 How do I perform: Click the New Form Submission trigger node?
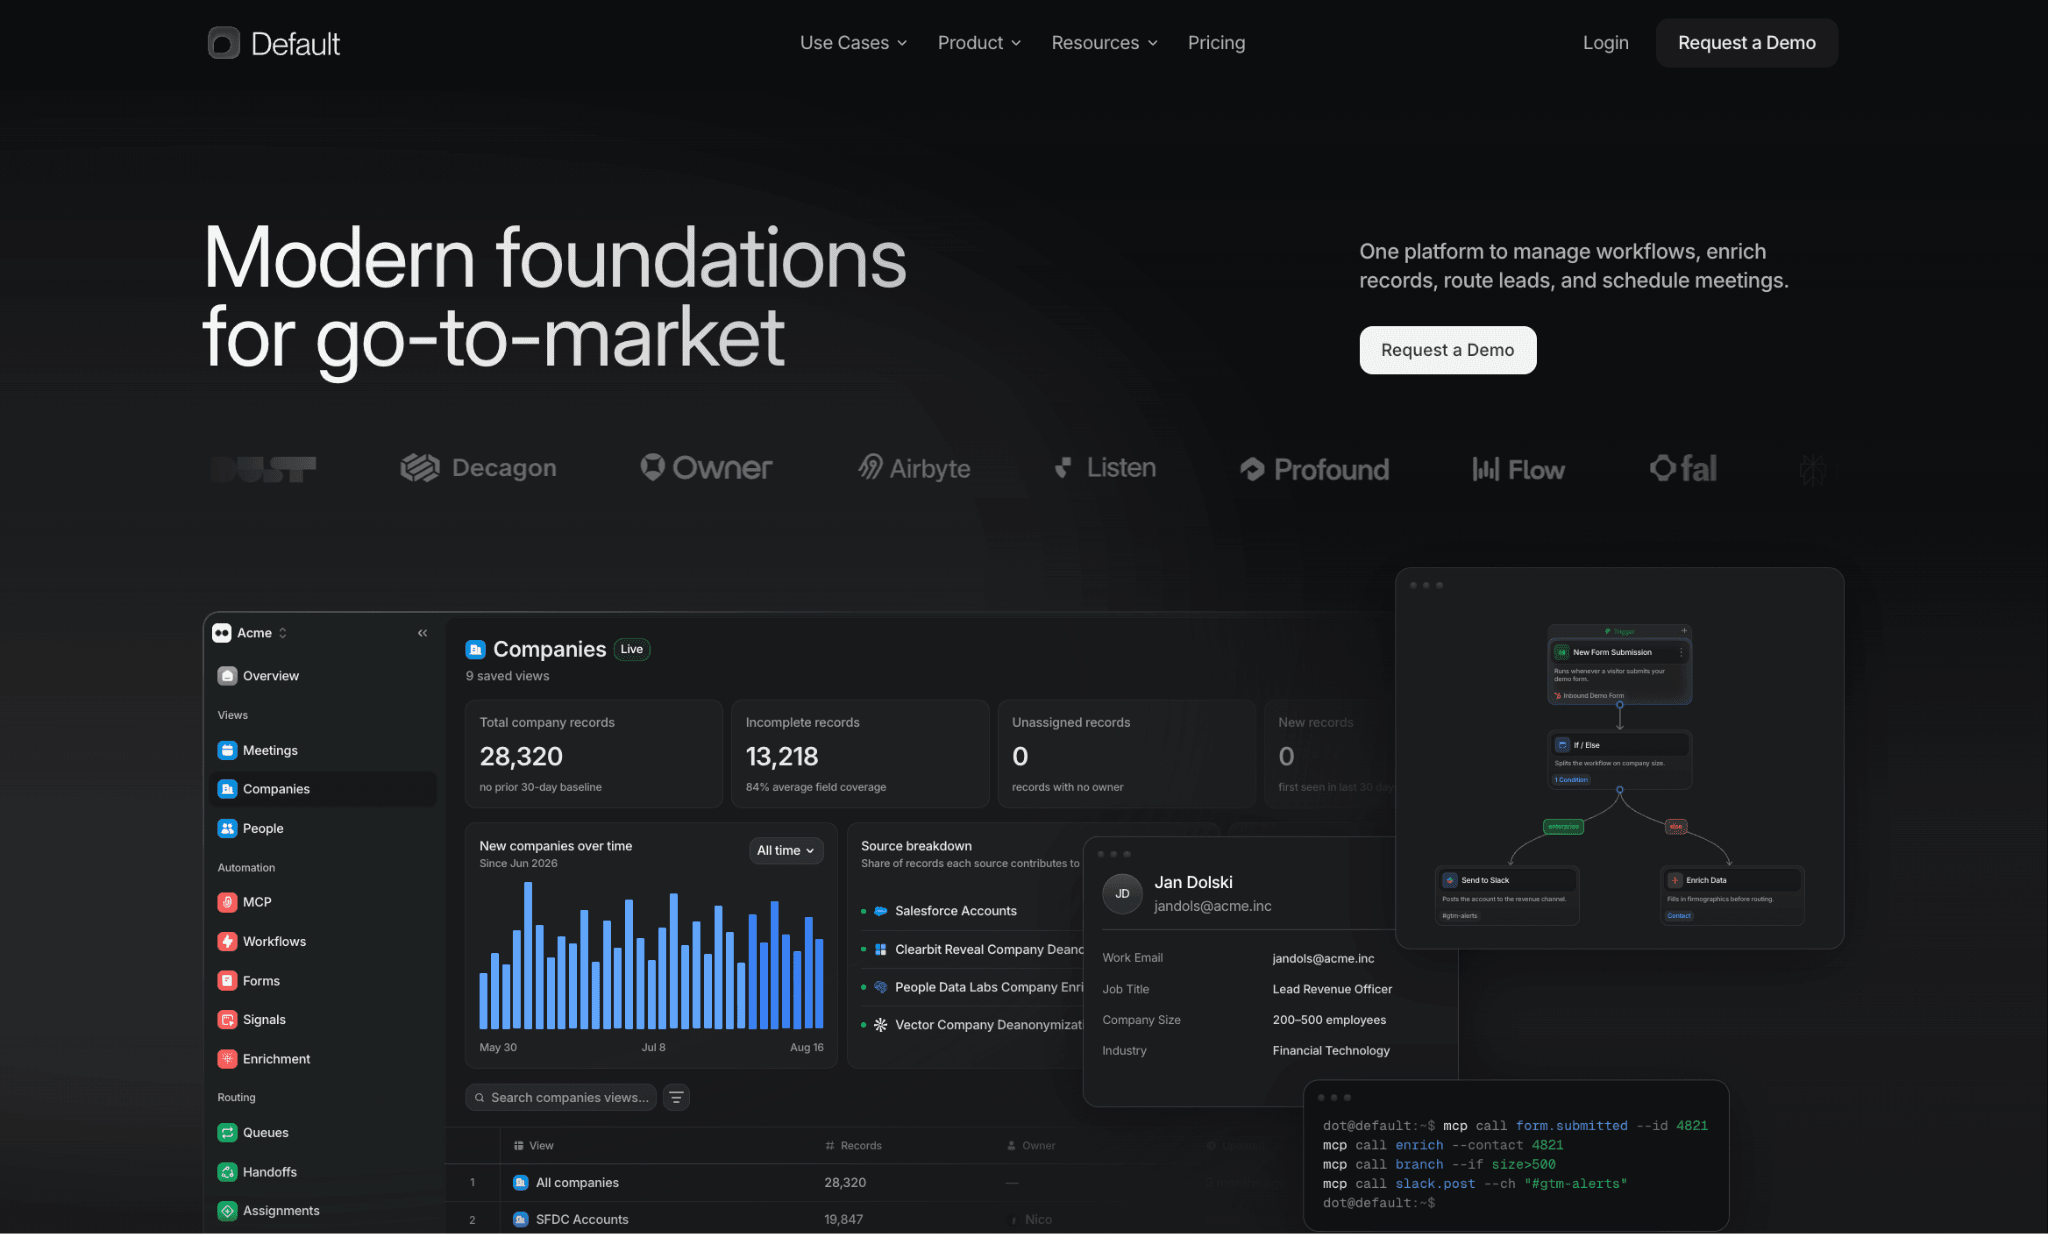point(1620,671)
